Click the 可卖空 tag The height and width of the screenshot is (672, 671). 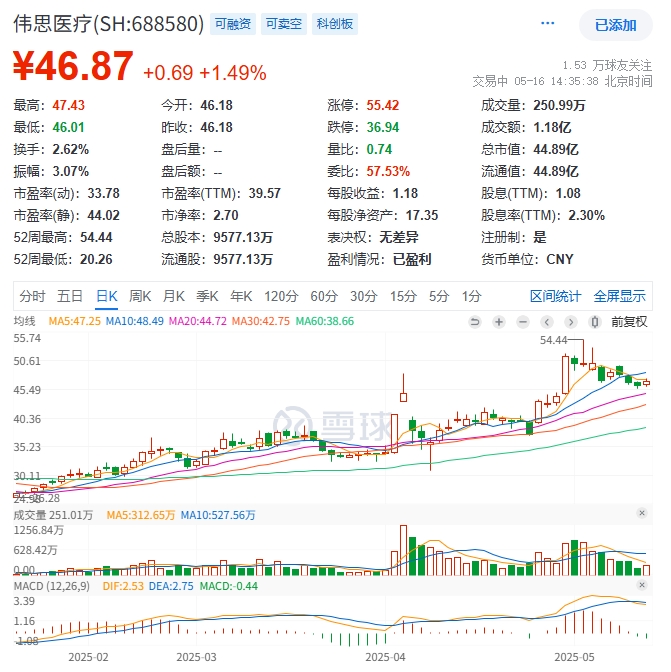pos(284,24)
